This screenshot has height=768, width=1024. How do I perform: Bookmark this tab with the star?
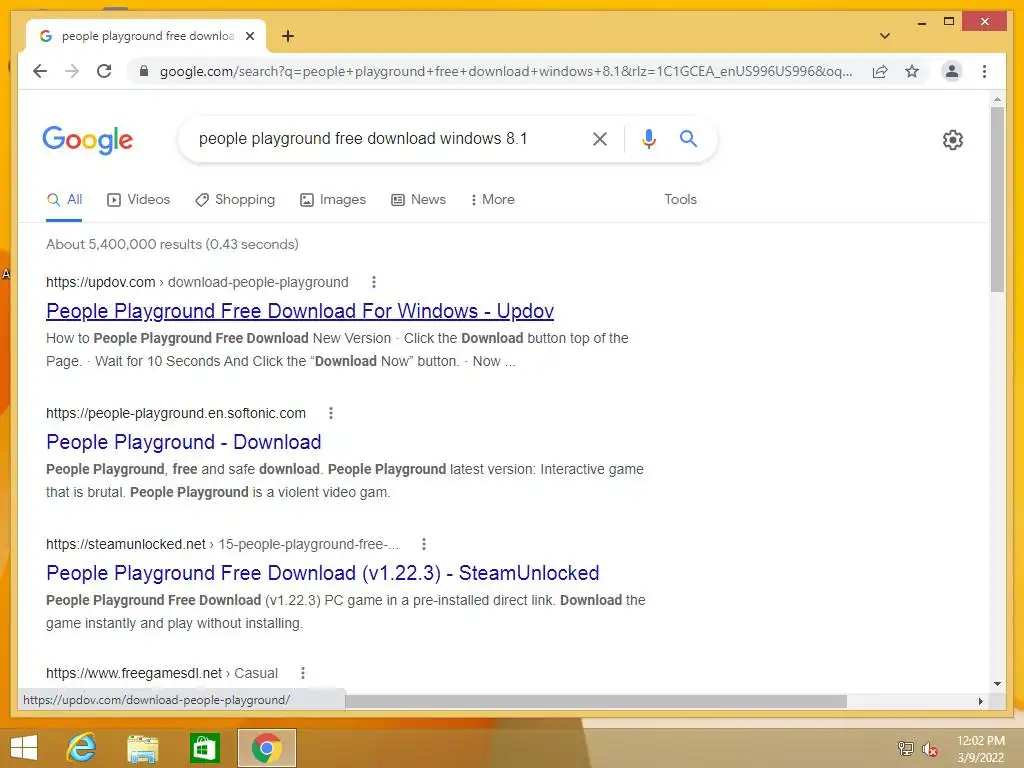912,71
